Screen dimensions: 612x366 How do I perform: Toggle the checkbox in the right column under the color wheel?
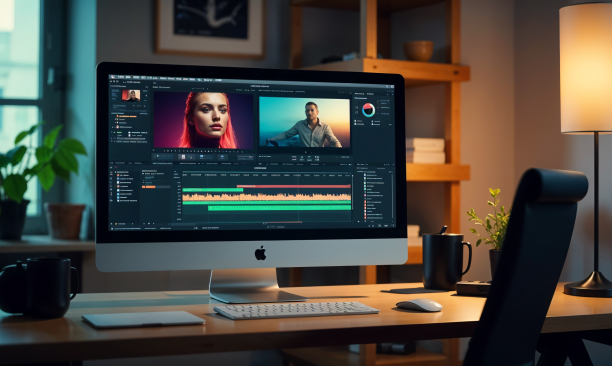pyautogui.click(x=372, y=121)
